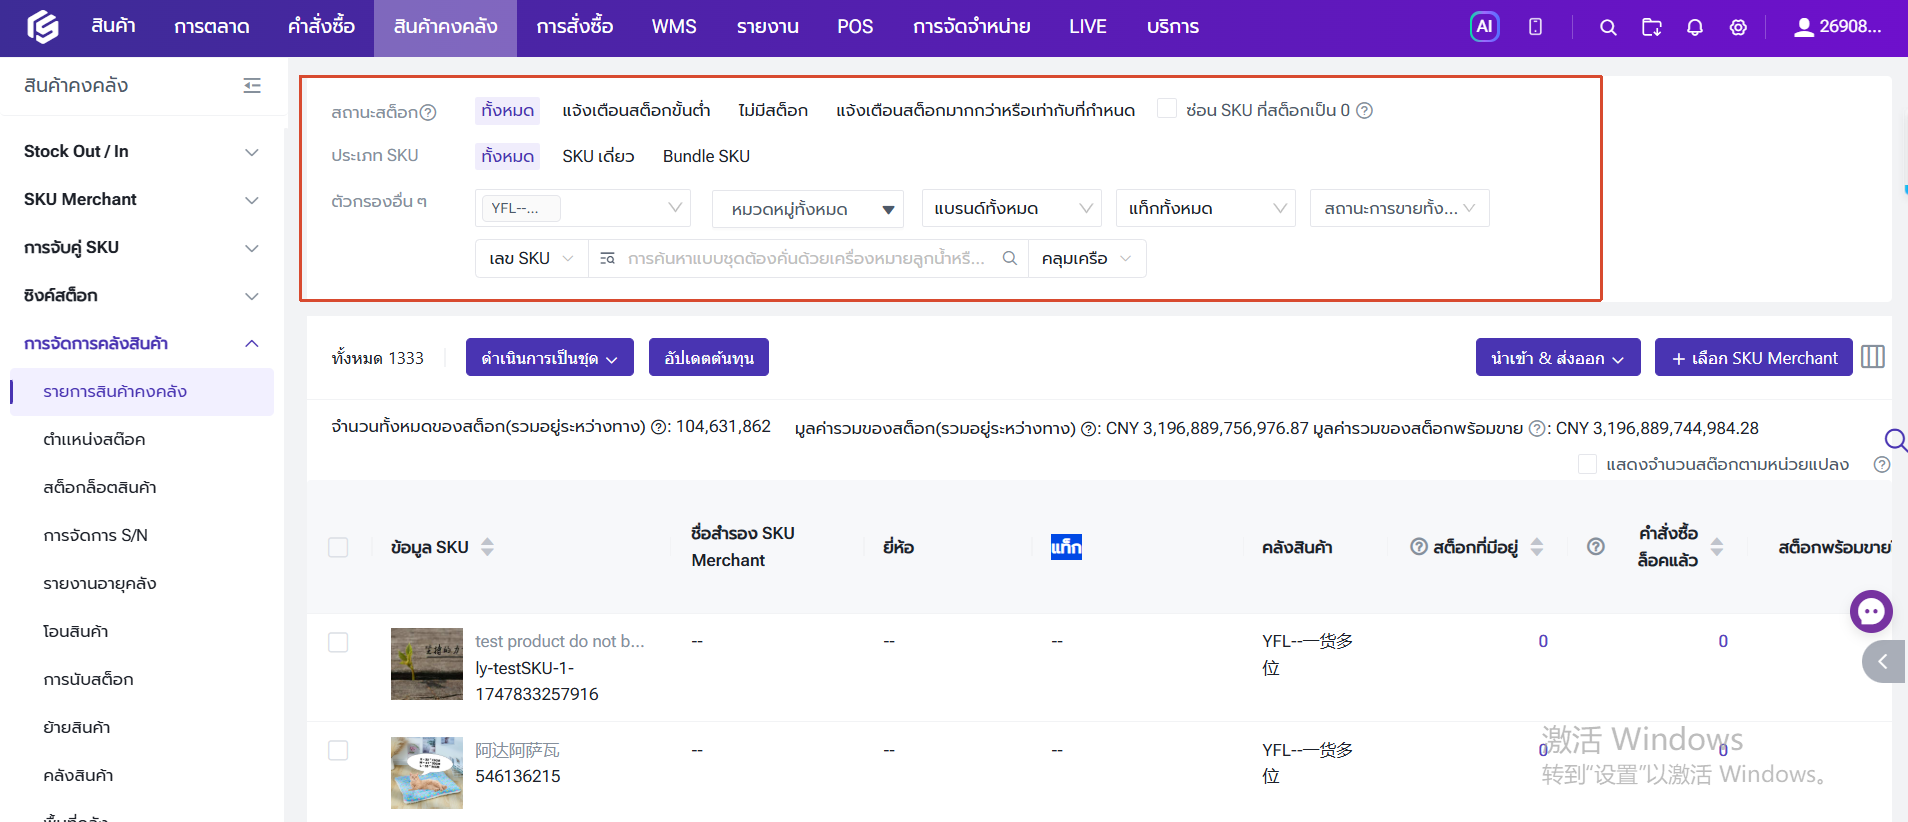1908x822 pixels.
Task: Enable hide SKU with zero stock checkbox
Action: tap(1166, 108)
